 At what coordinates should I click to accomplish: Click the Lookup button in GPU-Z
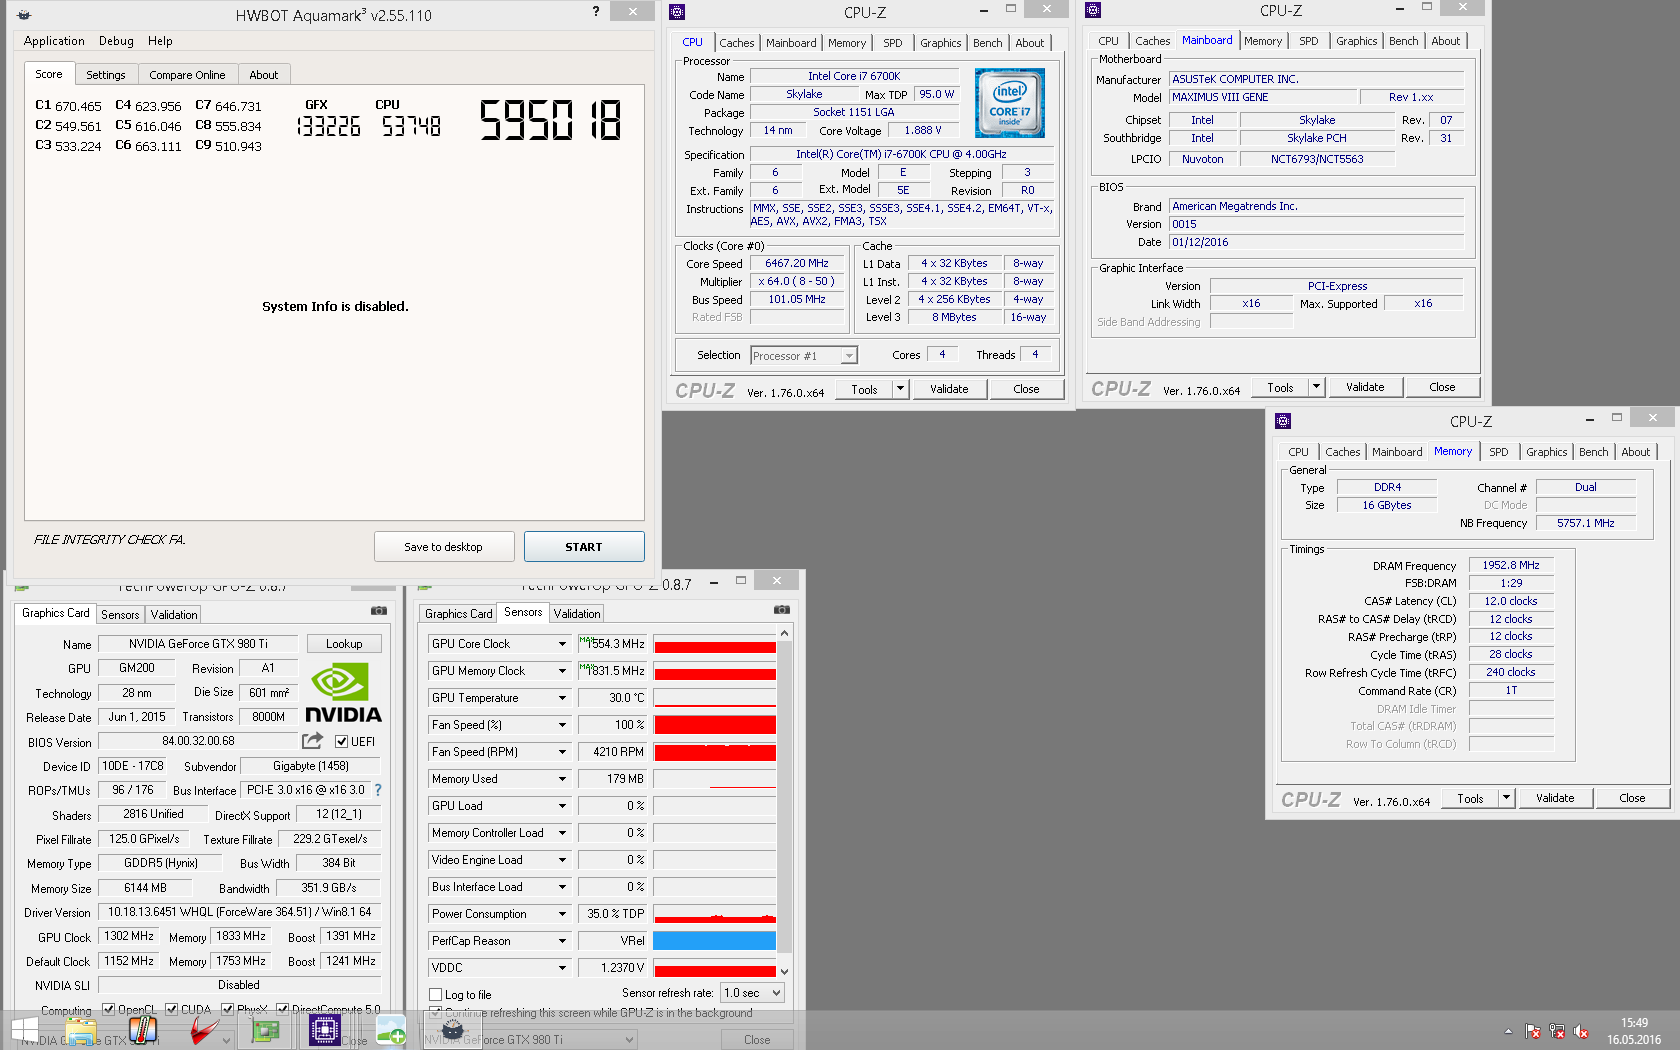[344, 644]
